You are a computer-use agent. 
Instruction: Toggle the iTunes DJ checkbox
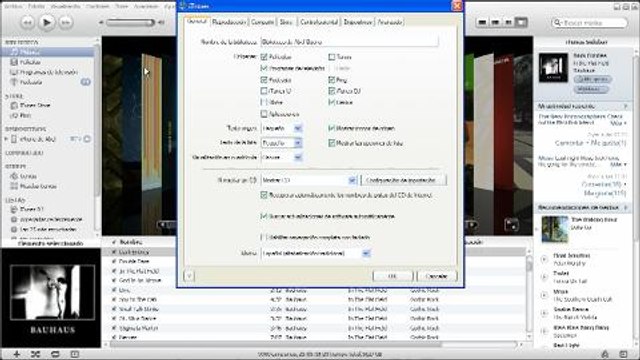point(332,91)
